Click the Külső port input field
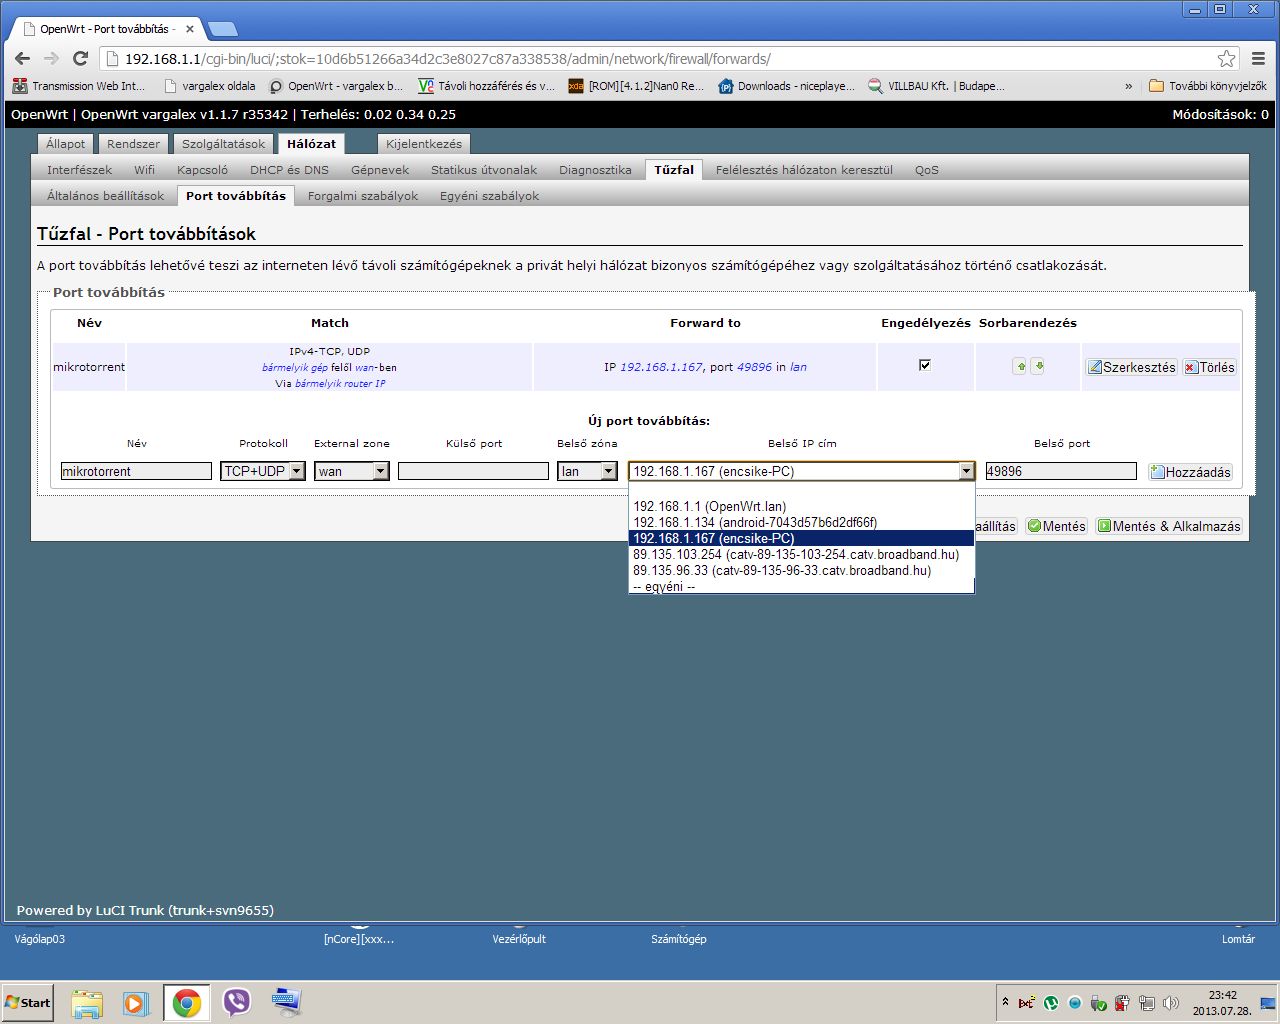This screenshot has height=1024, width=1280. [x=473, y=471]
